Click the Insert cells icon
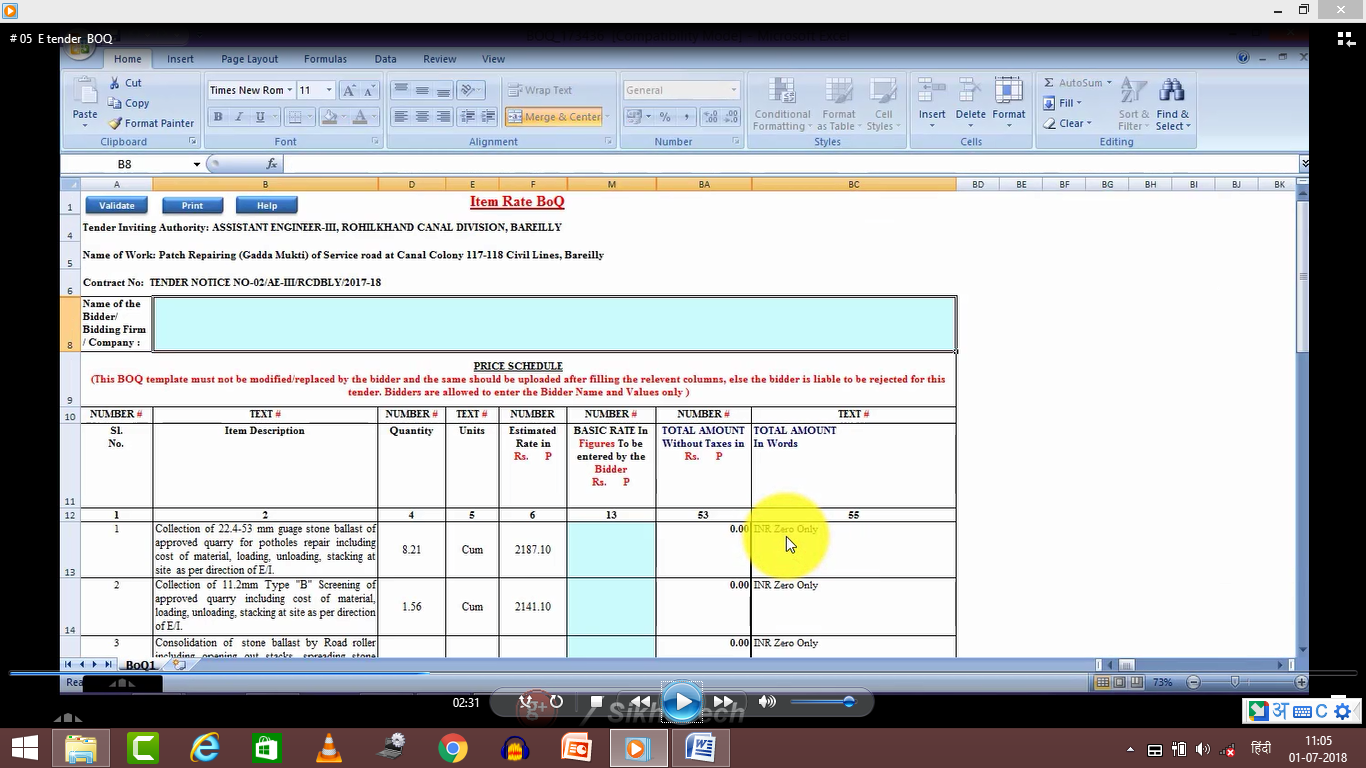Image resolution: width=1366 pixels, height=768 pixels. pos(932,91)
